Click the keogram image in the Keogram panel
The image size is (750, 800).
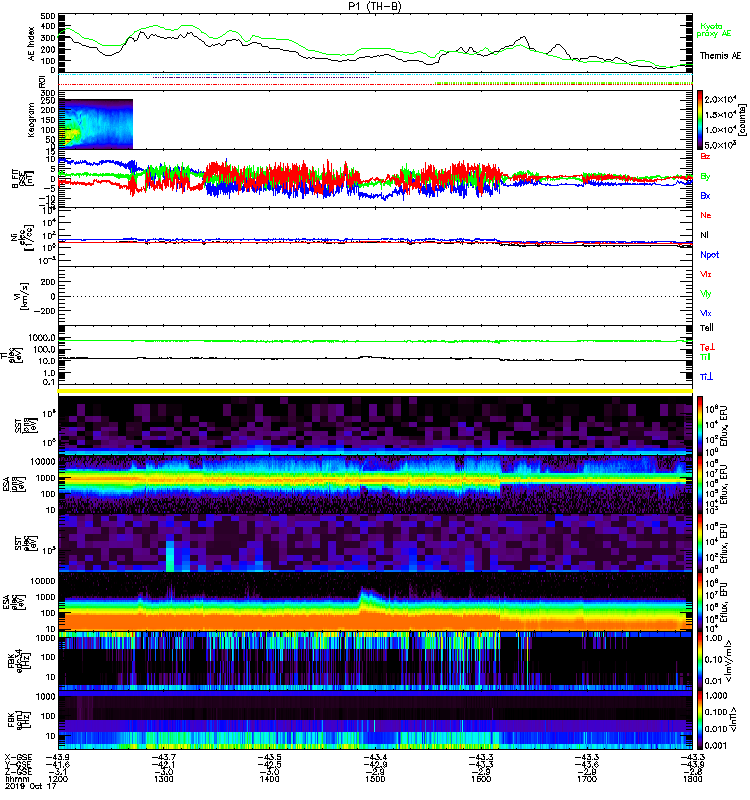click(x=96, y=123)
